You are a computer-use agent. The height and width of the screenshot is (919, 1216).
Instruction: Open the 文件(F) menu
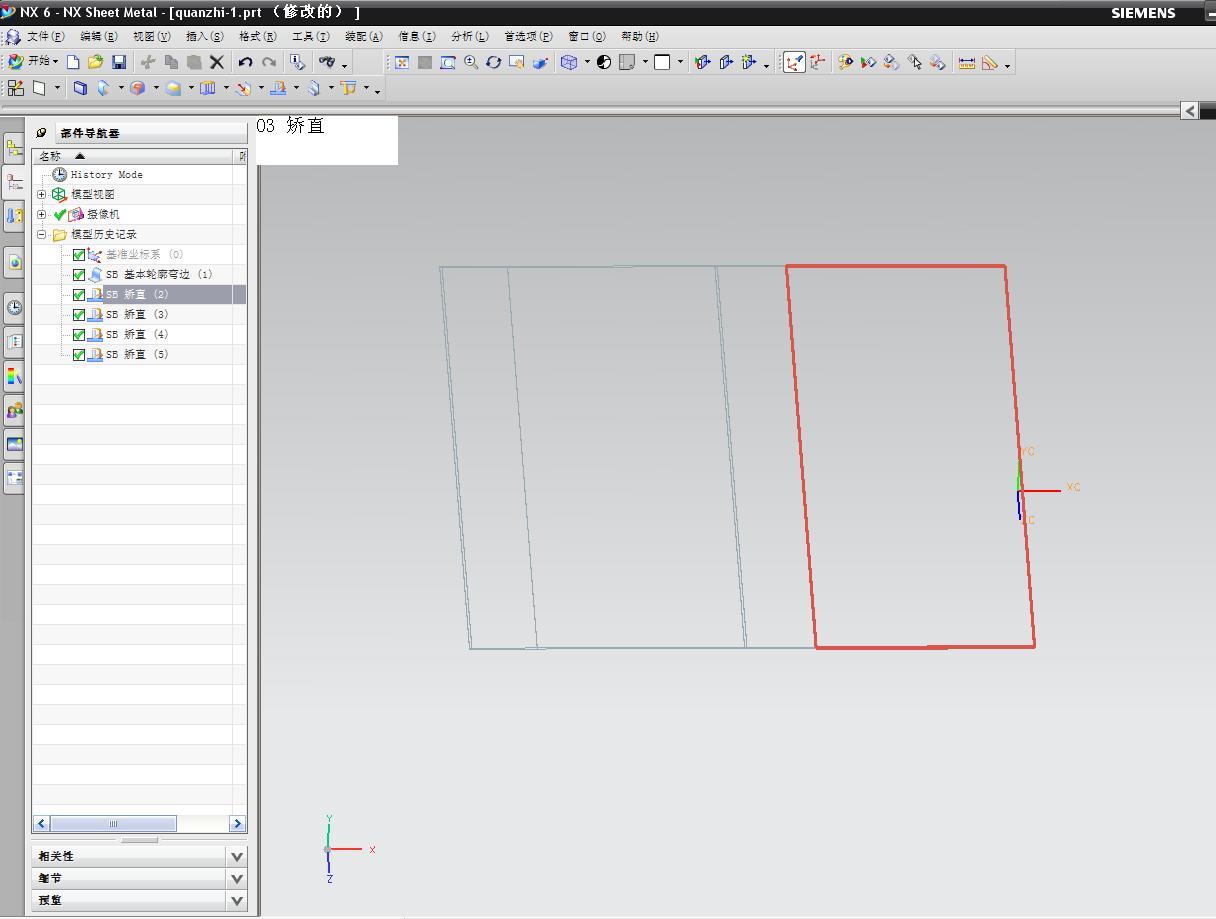(x=44, y=36)
